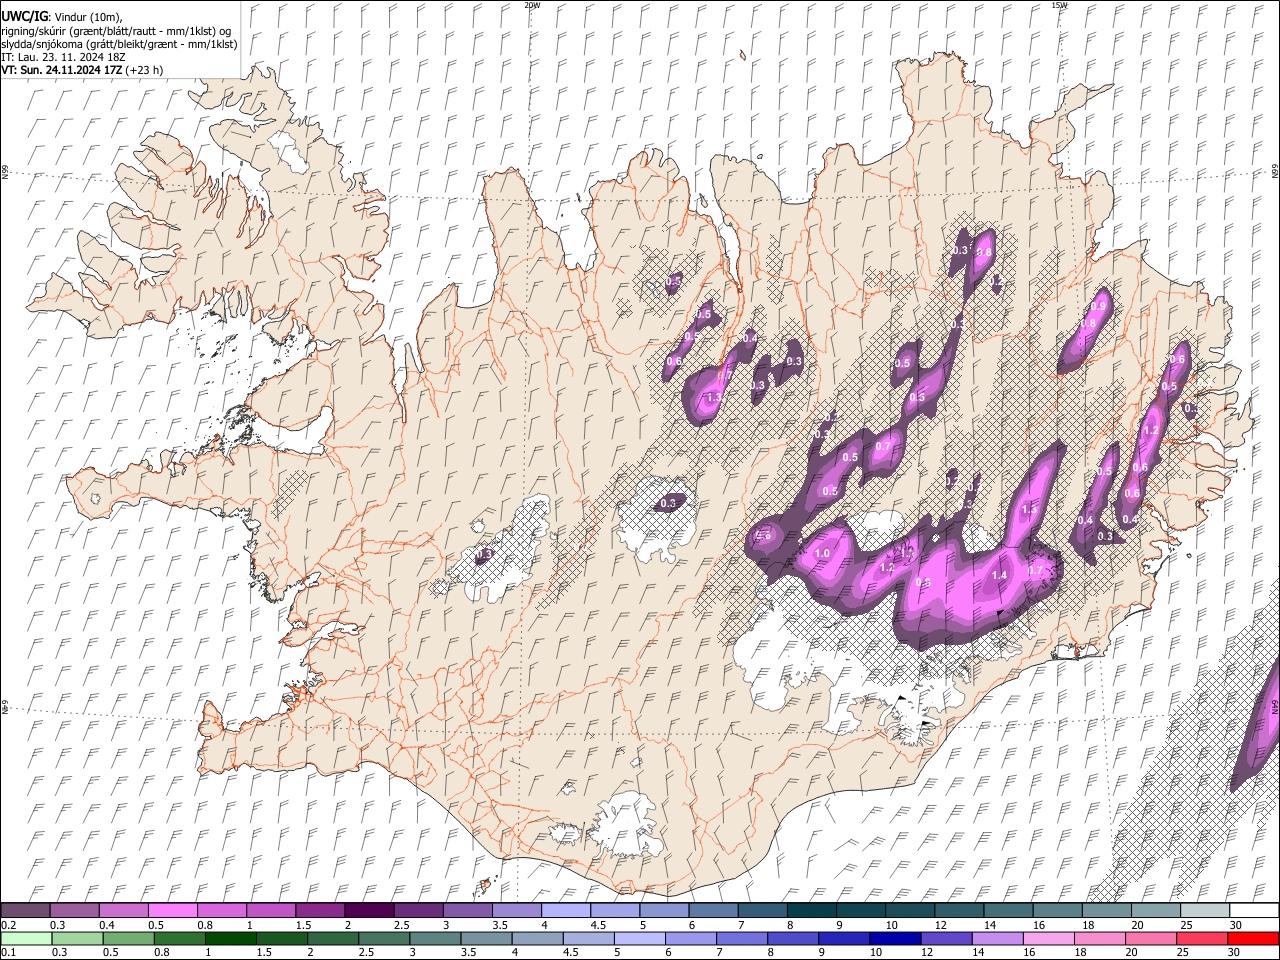The image size is (1280, 960).
Task: Click the '0.2' label on the purple scale
Action: 8,925
